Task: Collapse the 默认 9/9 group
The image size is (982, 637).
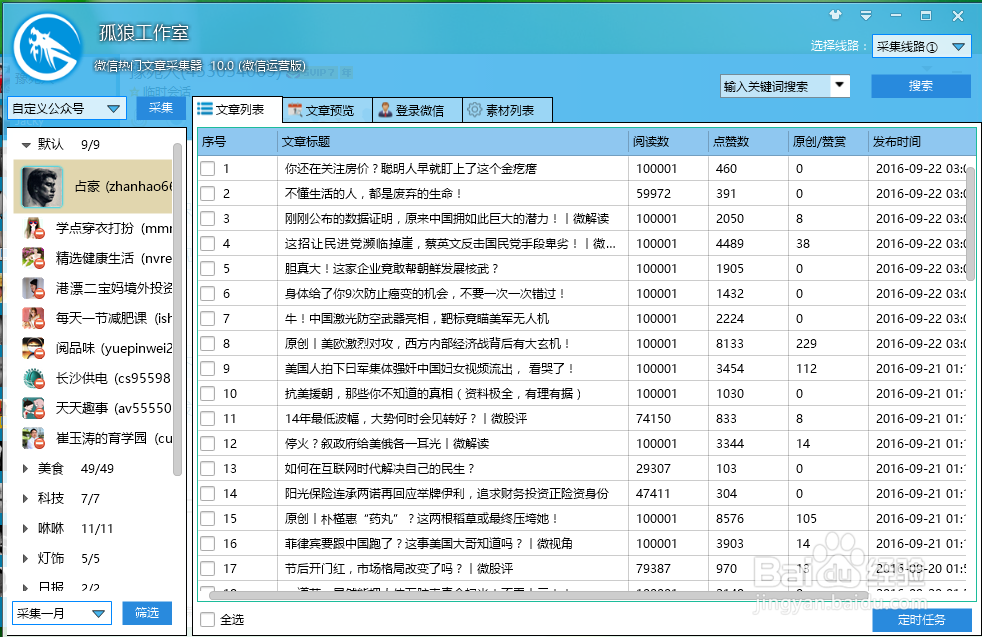Action: click(26, 145)
